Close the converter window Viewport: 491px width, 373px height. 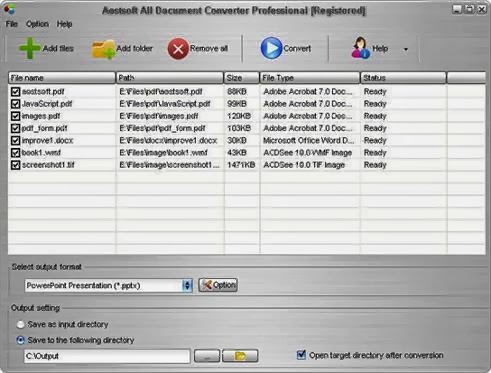coord(482,9)
